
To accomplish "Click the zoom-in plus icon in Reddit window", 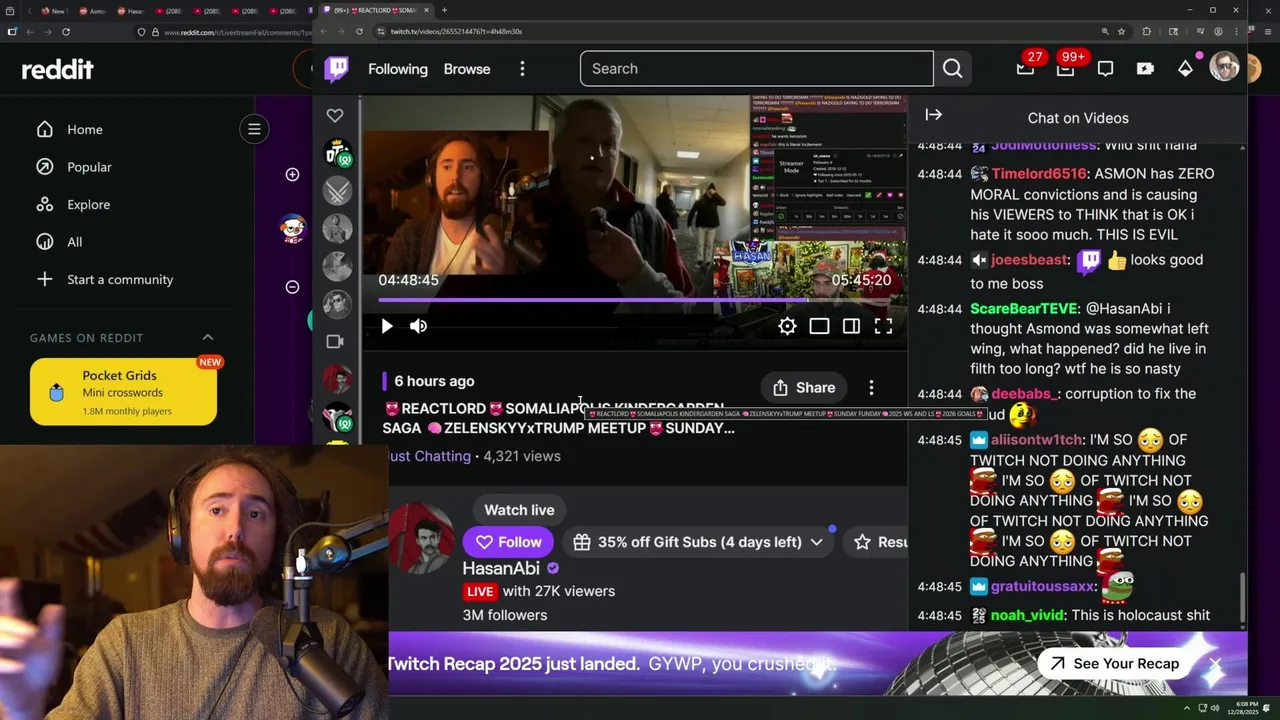I will click(x=292, y=174).
